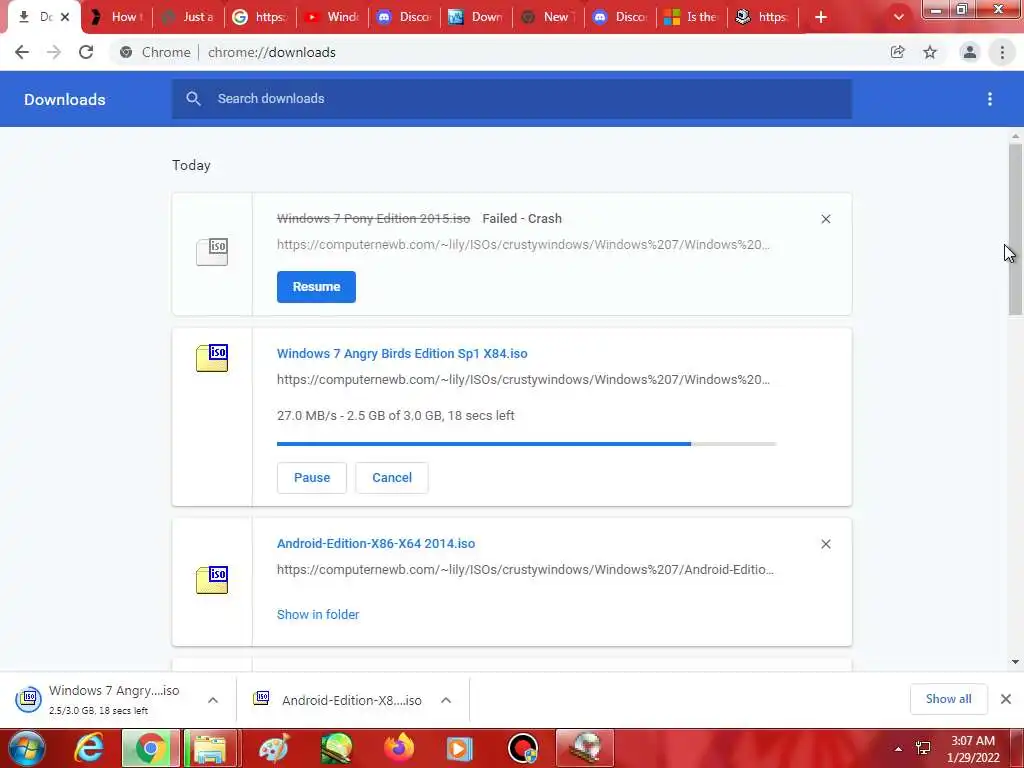The height and width of the screenshot is (768, 1024).
Task: Cancel the Angry Birds Edition download
Action: click(392, 477)
